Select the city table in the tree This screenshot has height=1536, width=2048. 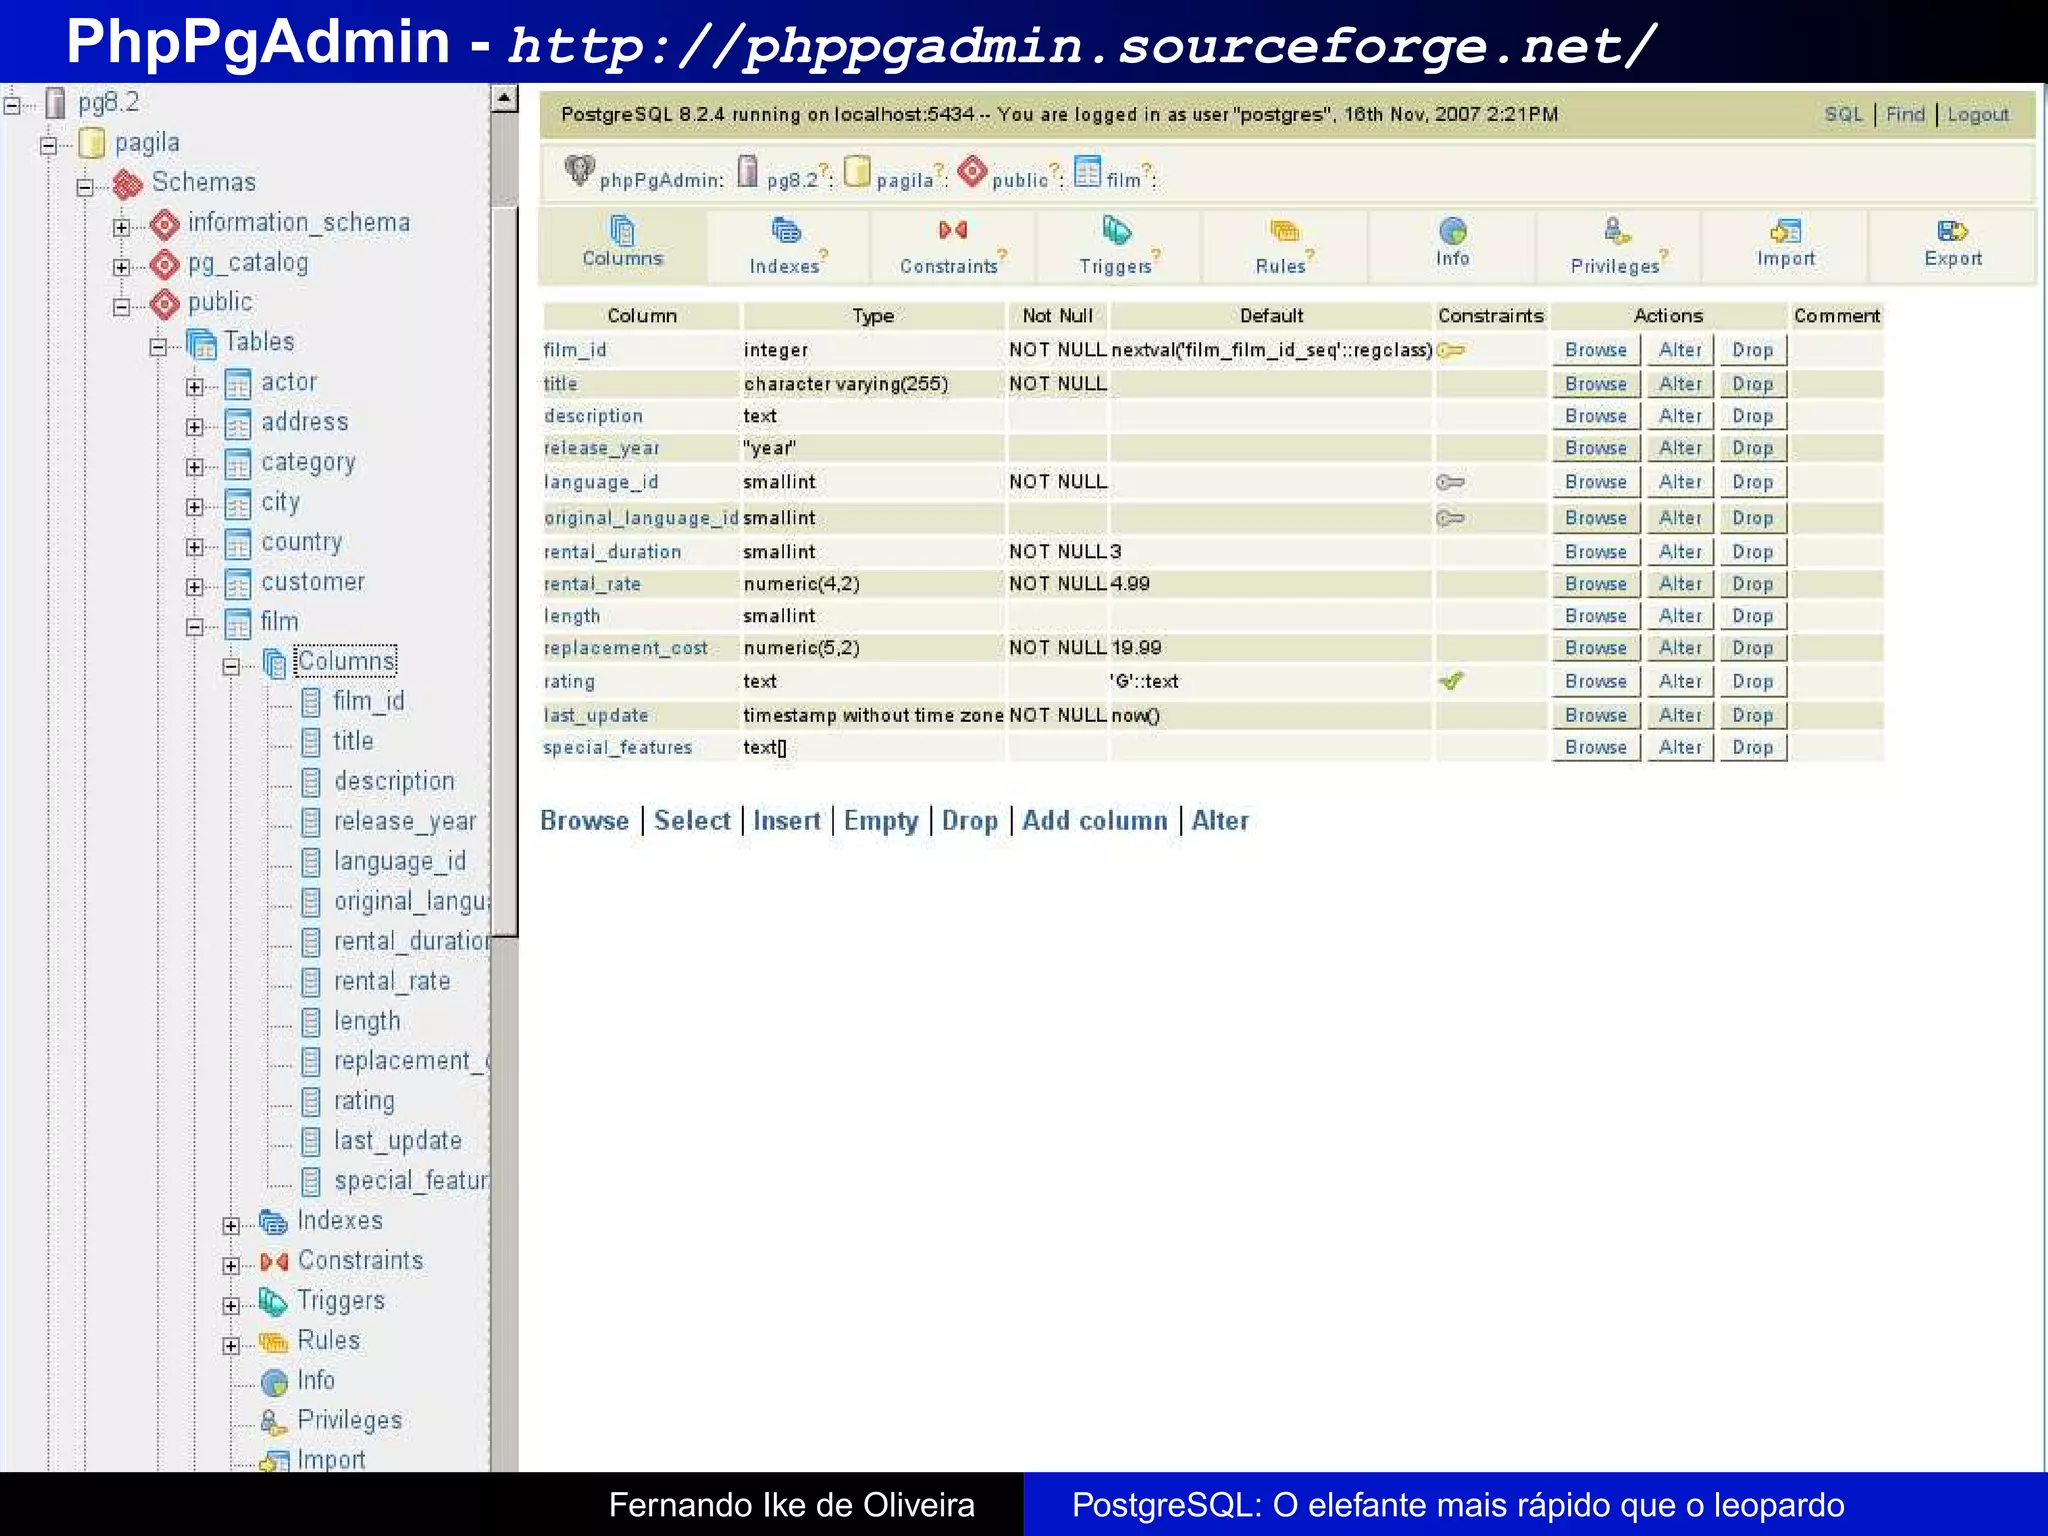click(280, 503)
